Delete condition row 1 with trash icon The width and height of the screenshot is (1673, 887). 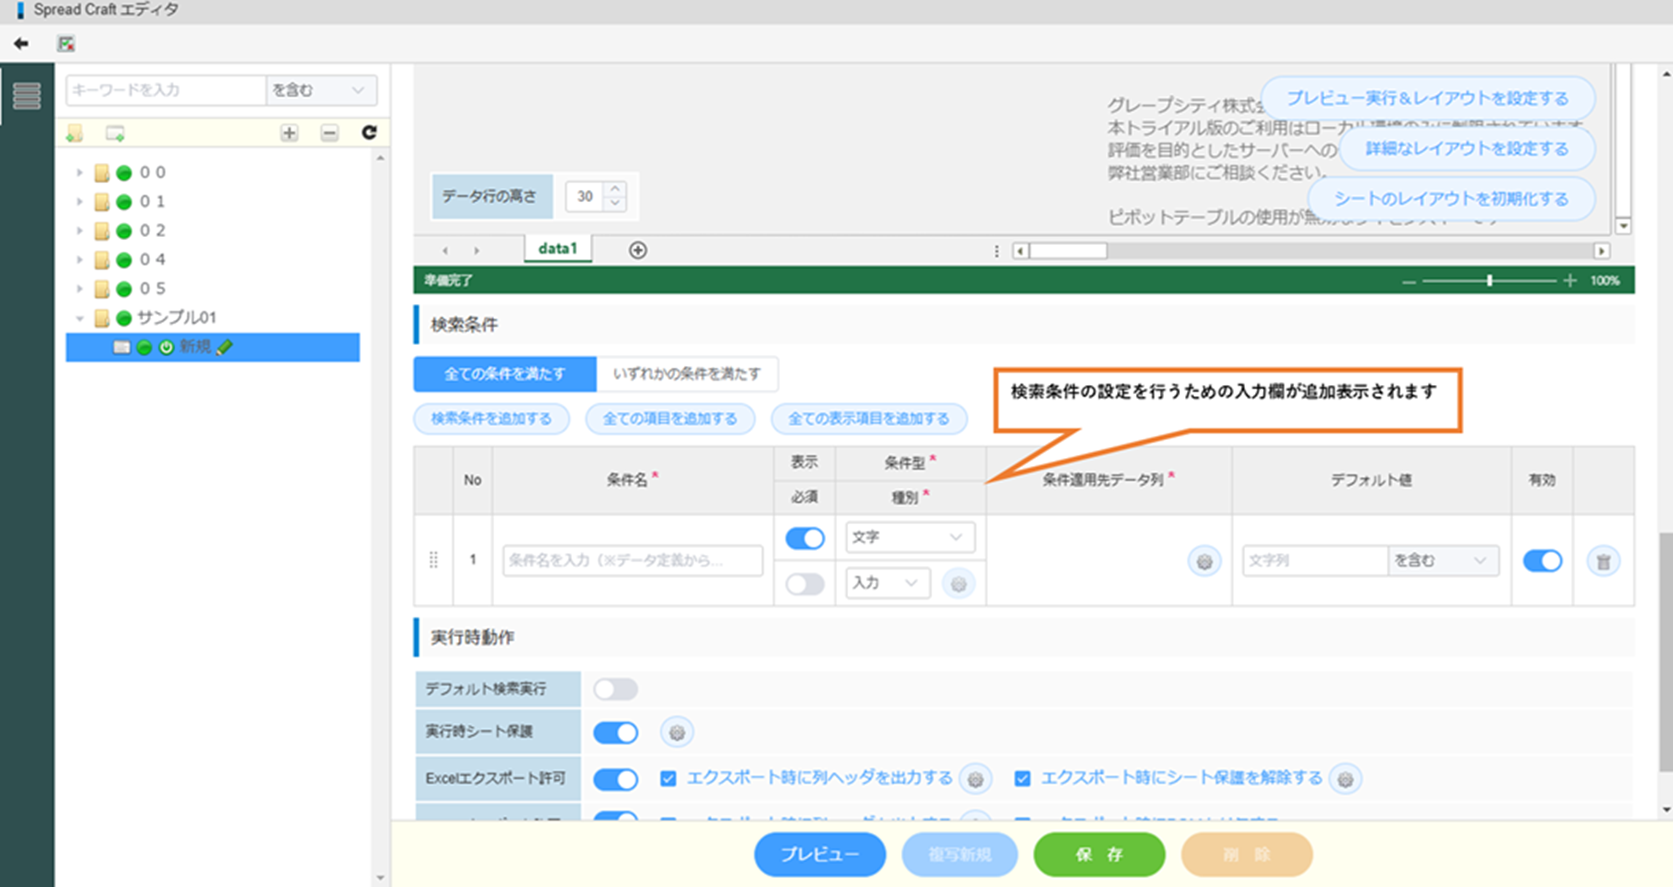(x=1603, y=561)
